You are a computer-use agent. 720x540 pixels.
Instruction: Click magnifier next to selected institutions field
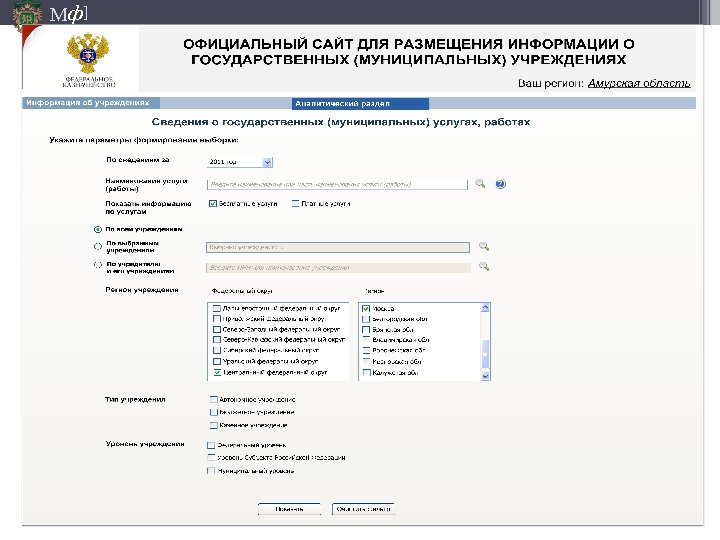point(484,247)
